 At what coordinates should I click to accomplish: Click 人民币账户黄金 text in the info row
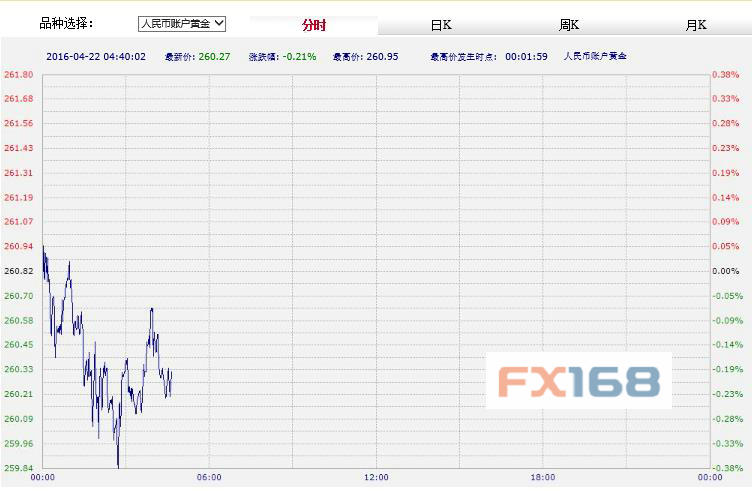click(x=596, y=57)
